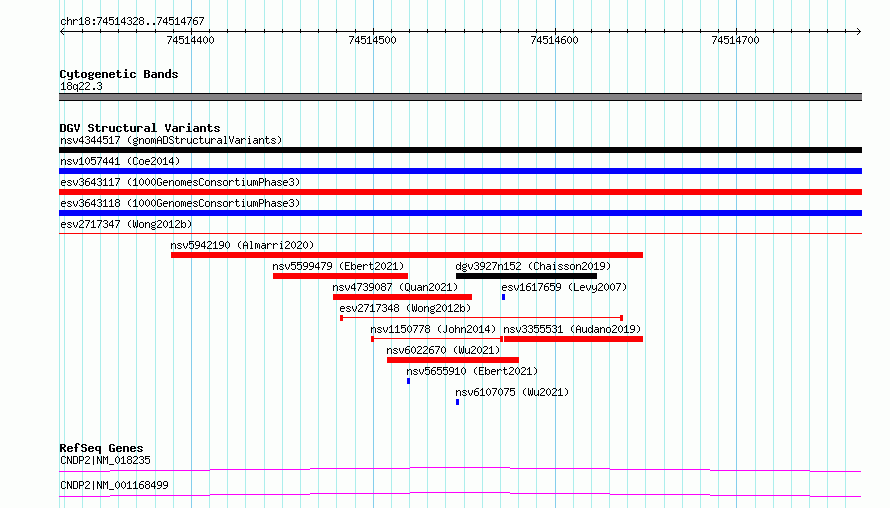Select variant label esv3643118 (1000GenomesConsortiumPhase3)
The image size is (890, 508).
tap(180, 203)
